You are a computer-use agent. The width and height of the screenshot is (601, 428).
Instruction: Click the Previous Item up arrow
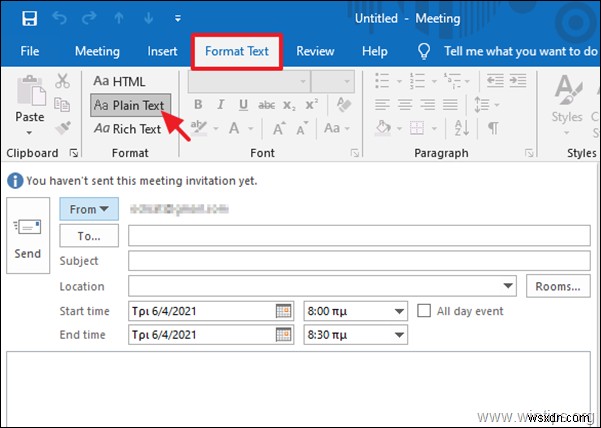119,18
